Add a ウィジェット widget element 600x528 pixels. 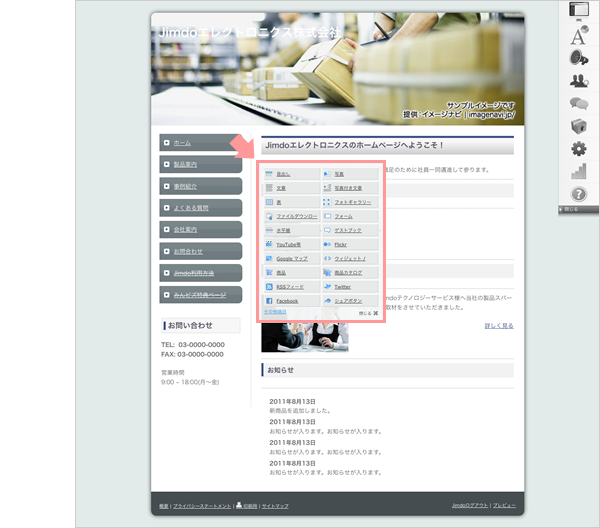(x=350, y=259)
